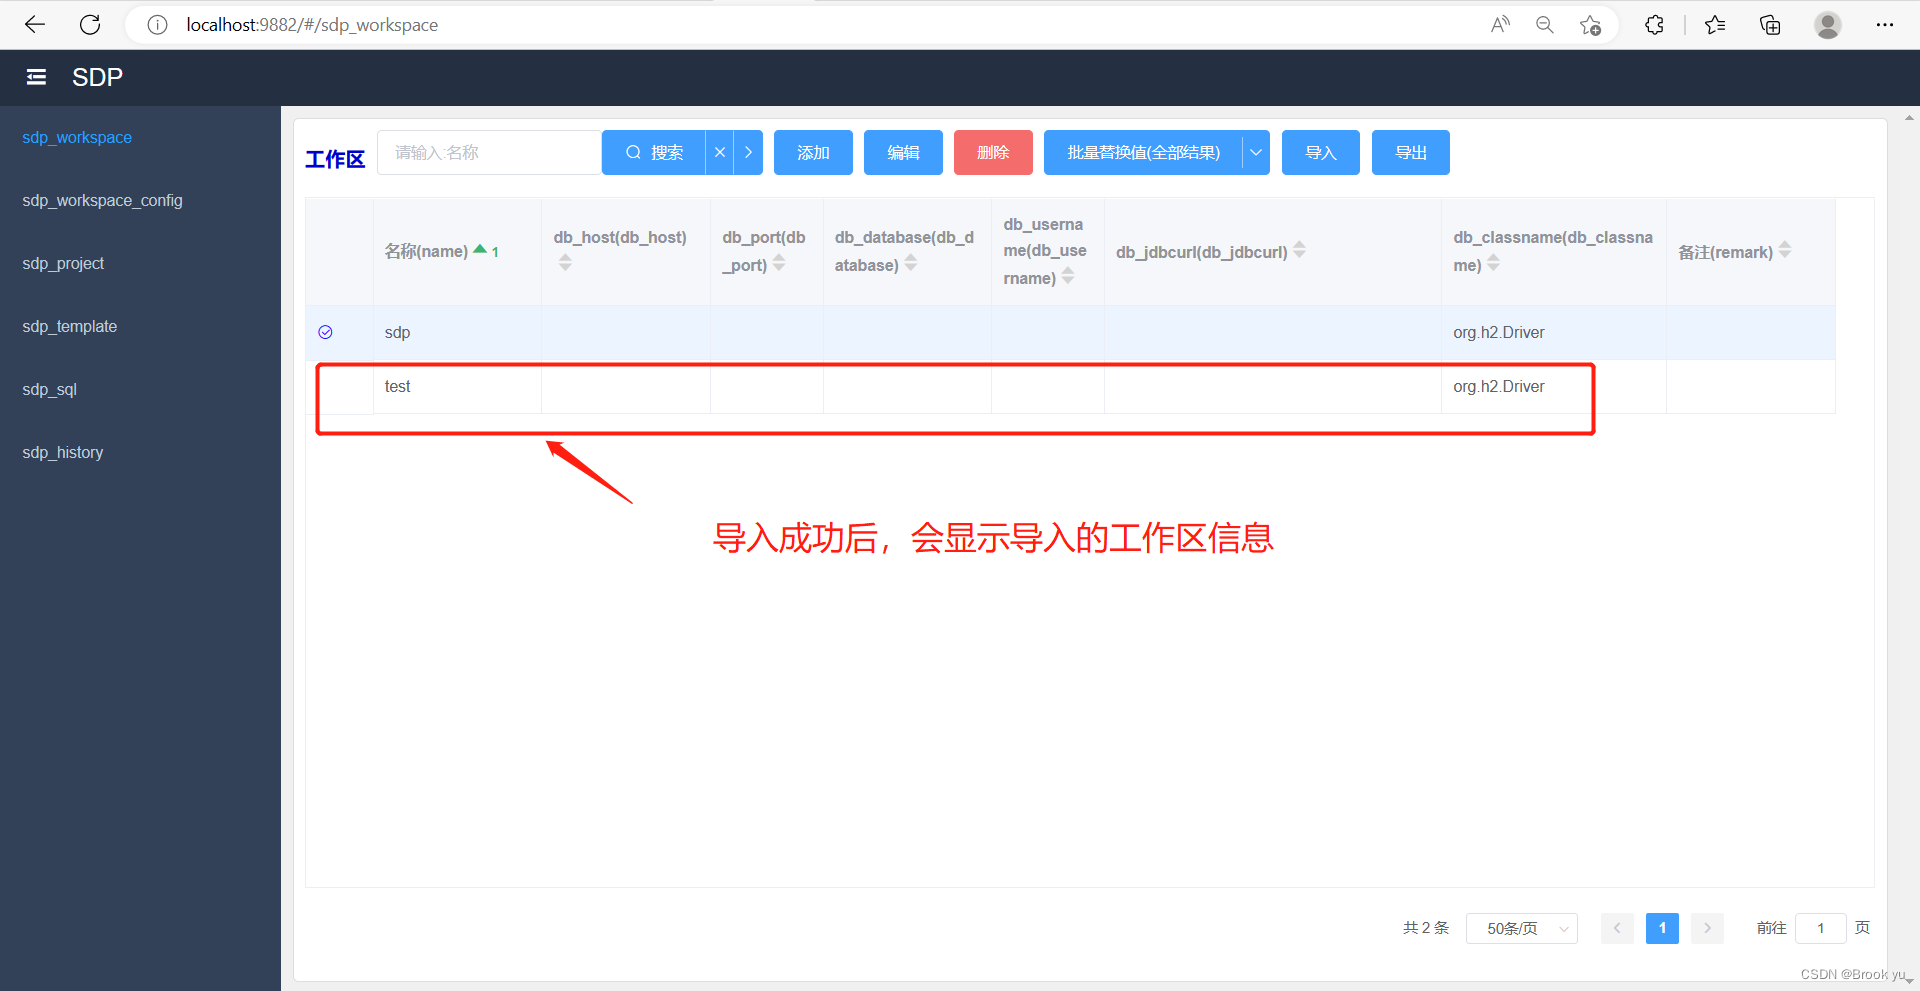The width and height of the screenshot is (1920, 991).
Task: Click the hamburger menu icon in the header
Action: click(x=36, y=77)
